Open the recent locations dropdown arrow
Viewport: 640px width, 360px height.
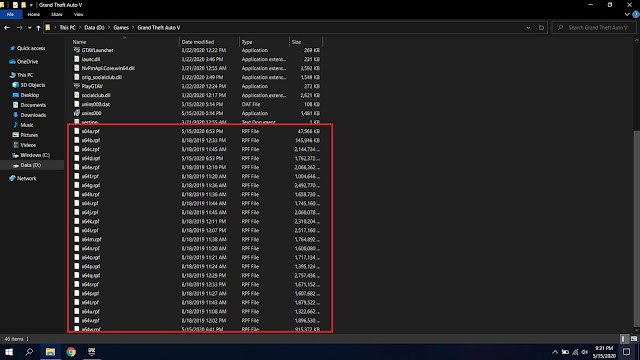click(29, 28)
